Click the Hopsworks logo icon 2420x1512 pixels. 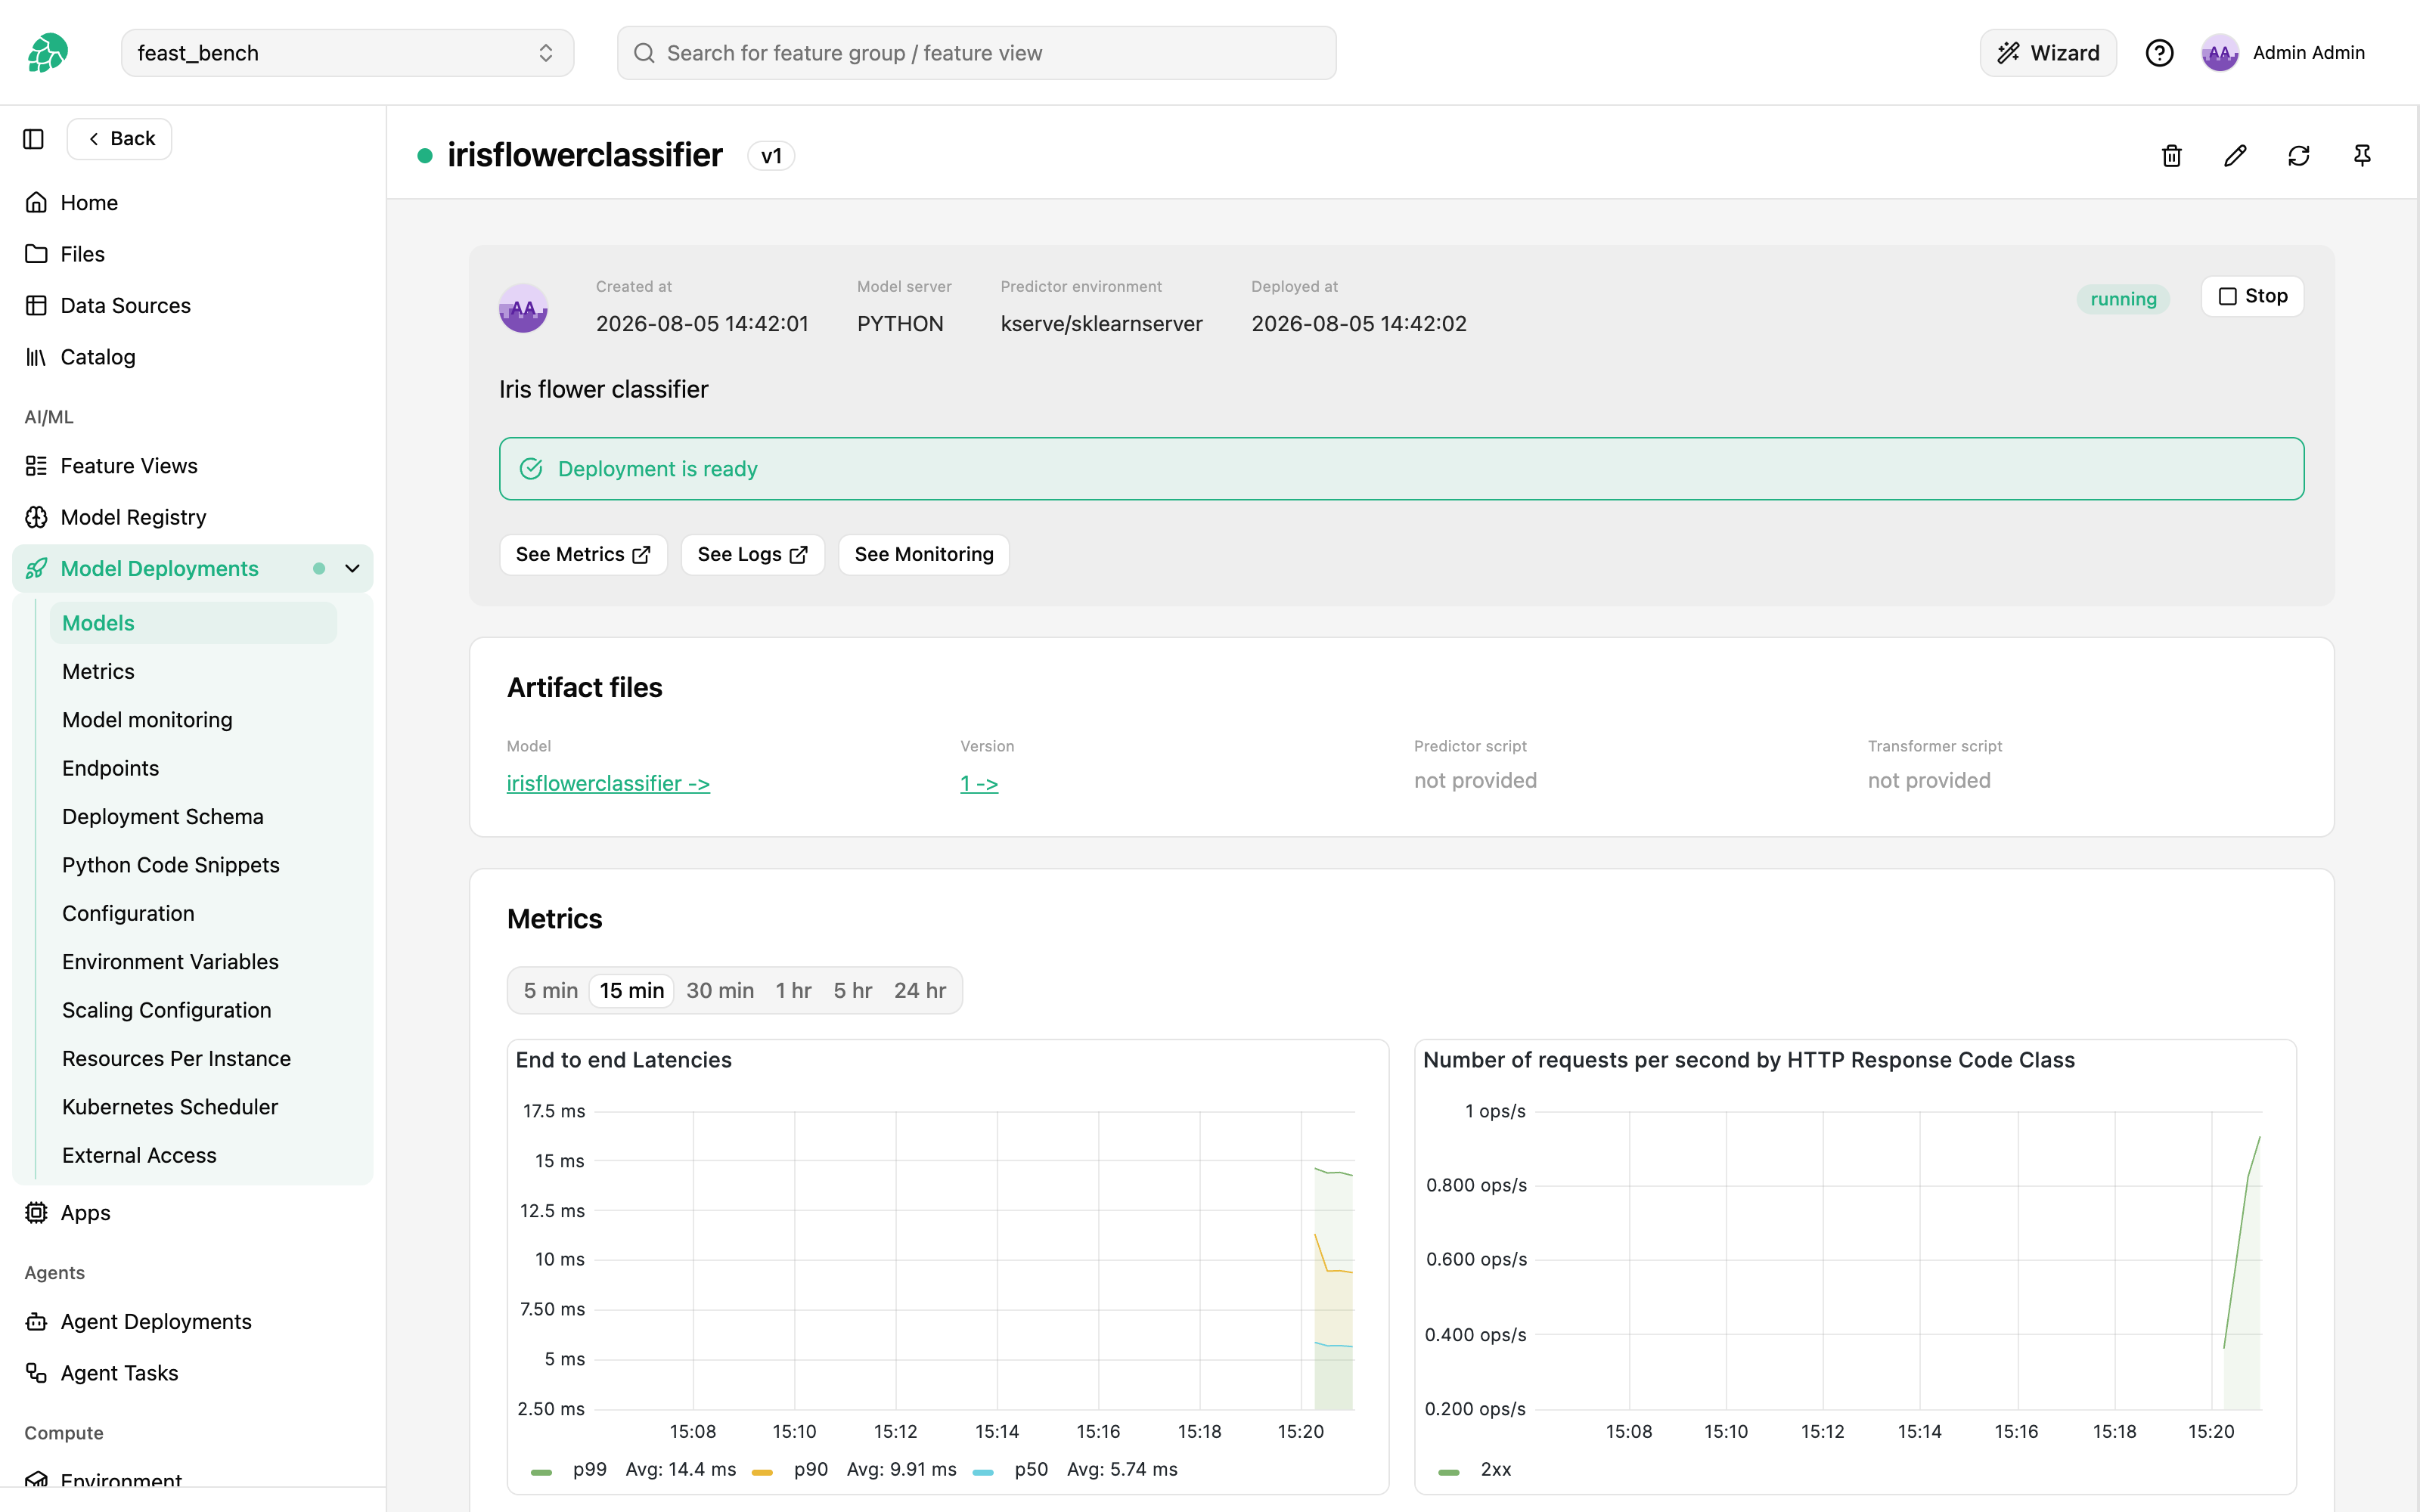point(47,53)
